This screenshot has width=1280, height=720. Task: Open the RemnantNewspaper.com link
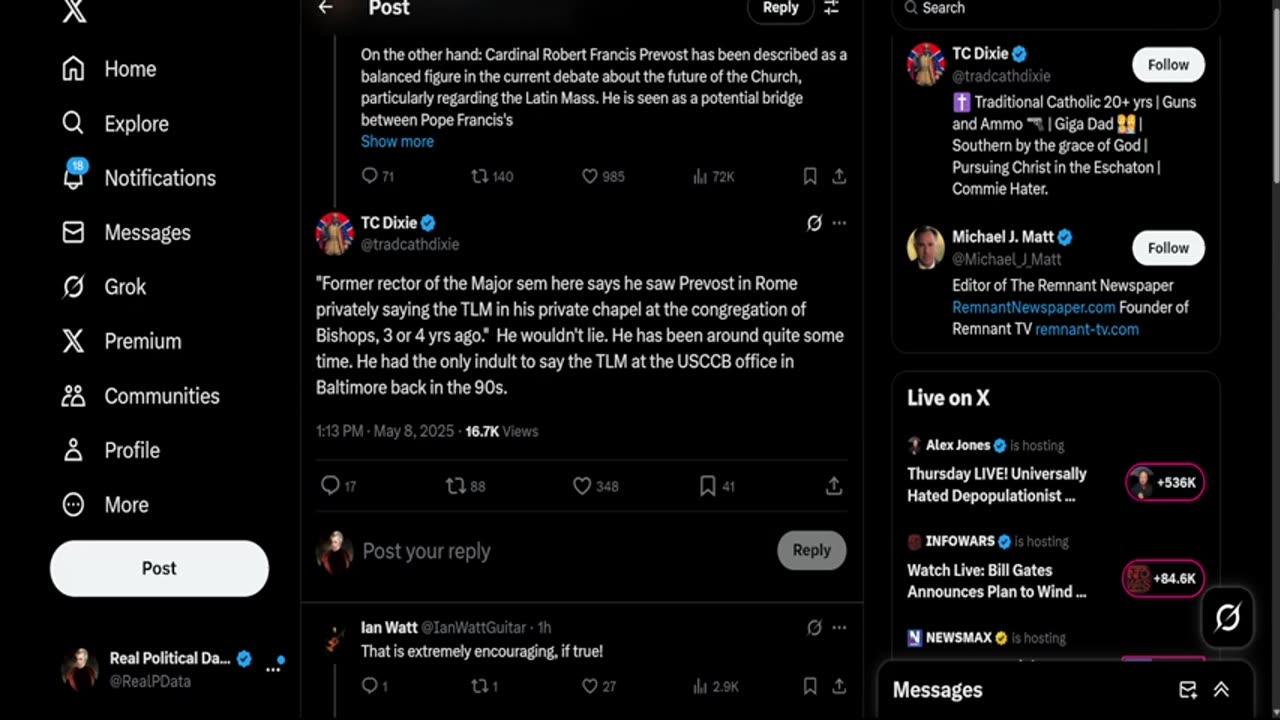point(1033,307)
